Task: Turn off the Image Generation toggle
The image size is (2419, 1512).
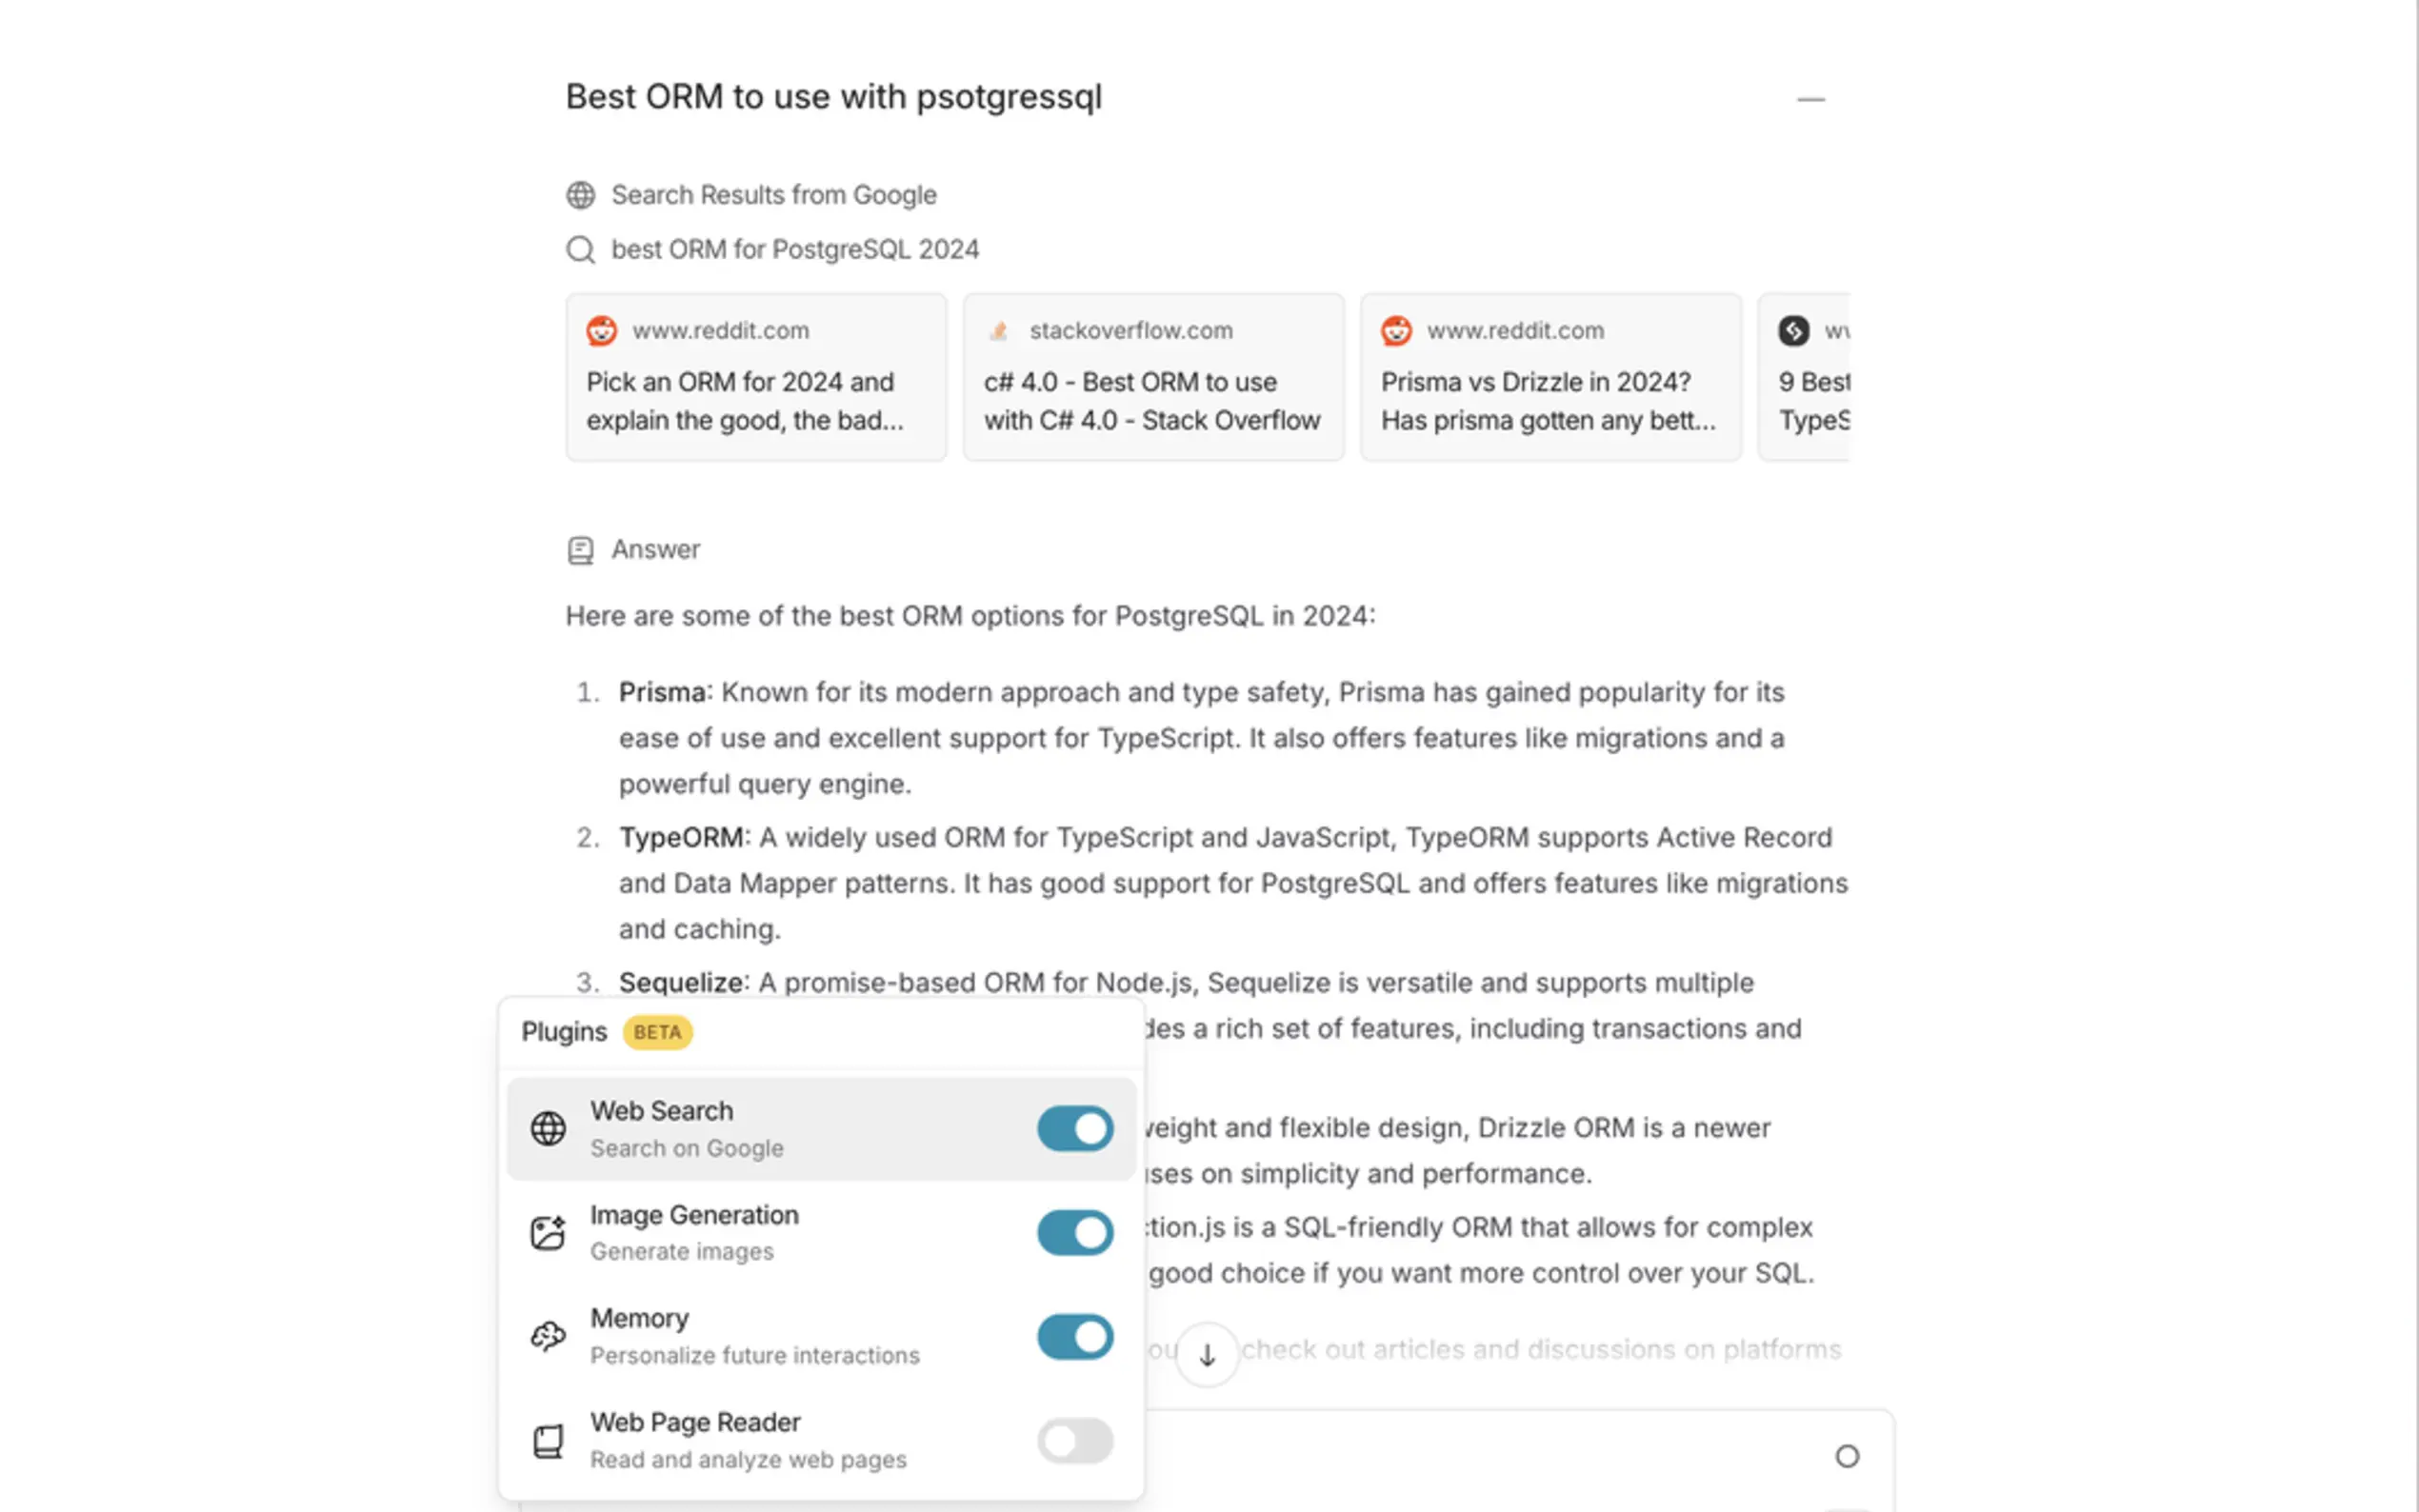Action: click(1075, 1233)
